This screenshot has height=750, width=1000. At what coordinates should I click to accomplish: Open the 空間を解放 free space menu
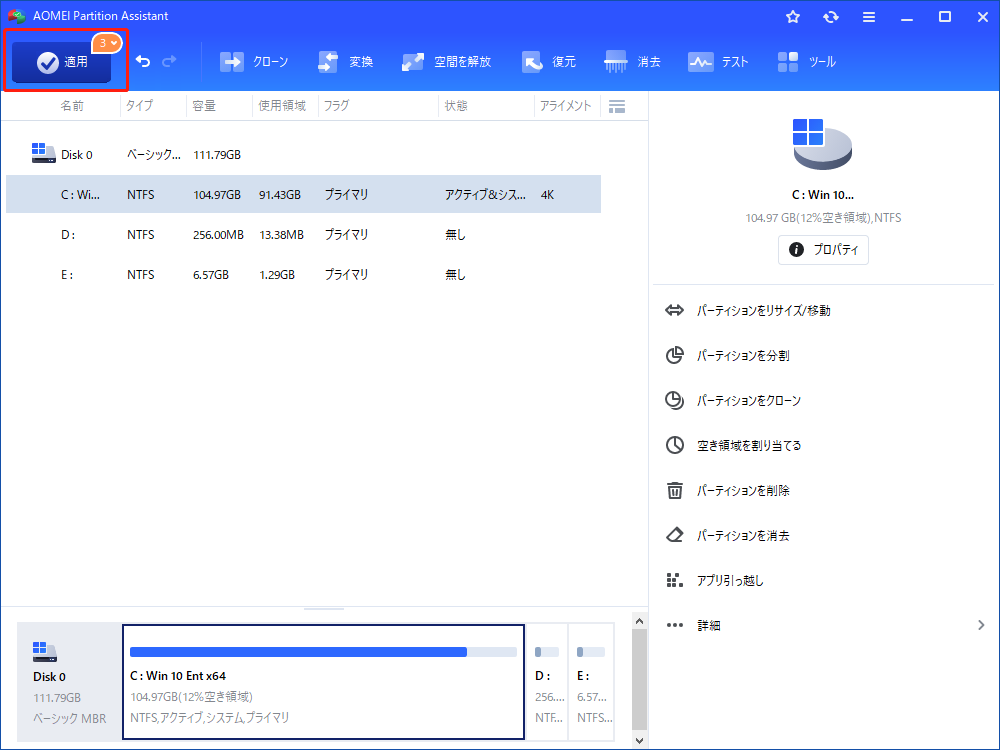click(446, 62)
